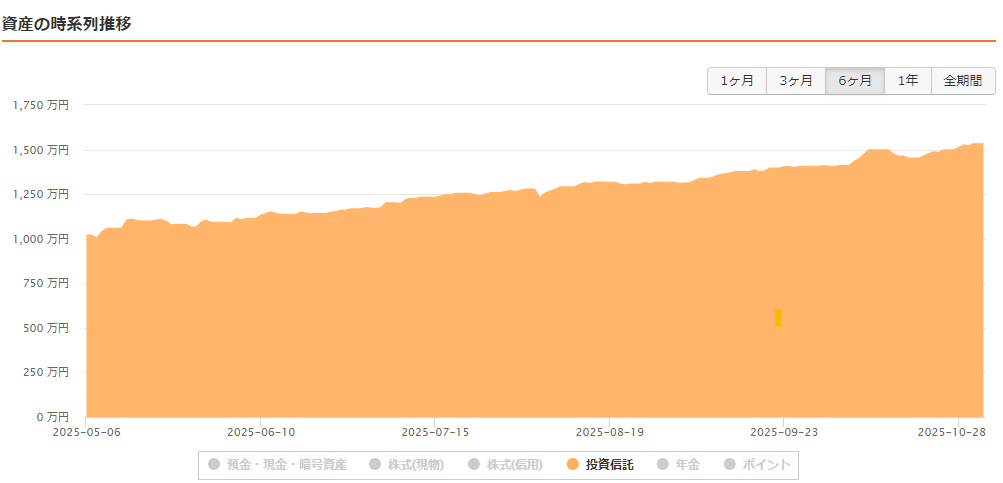Click the 2025-08-19 x-axis date label
This screenshot has height=483, width=1003.
click(x=609, y=432)
